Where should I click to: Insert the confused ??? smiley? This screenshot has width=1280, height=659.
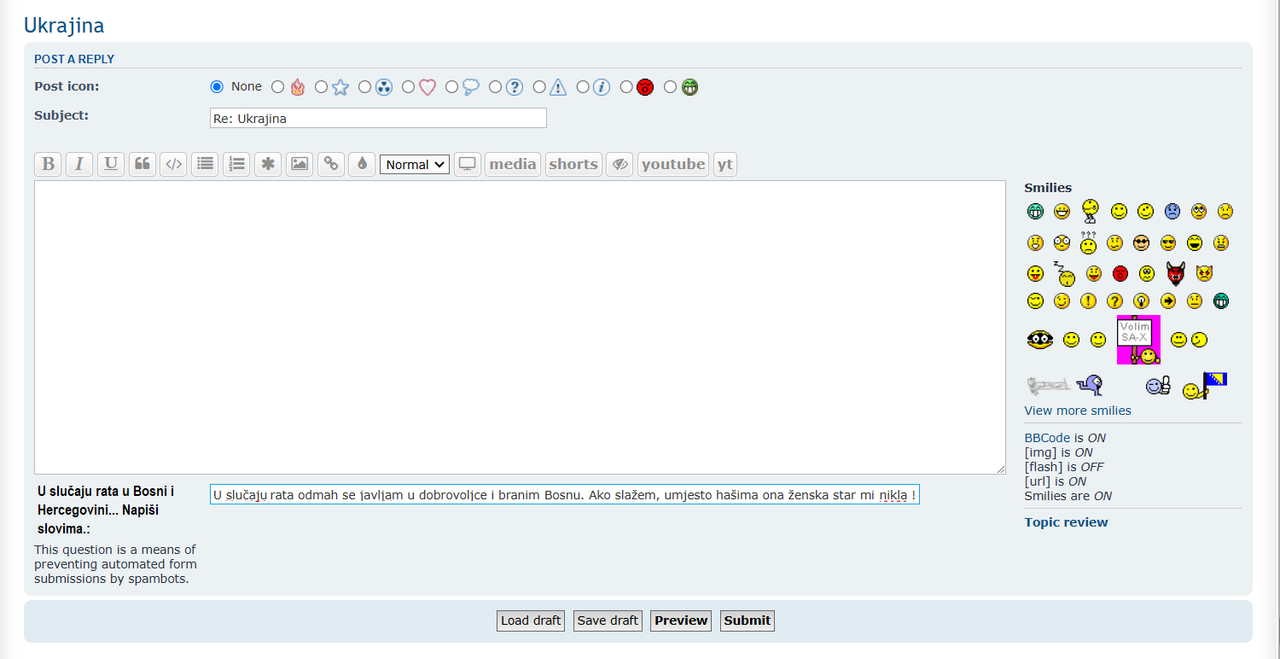click(x=1088, y=241)
